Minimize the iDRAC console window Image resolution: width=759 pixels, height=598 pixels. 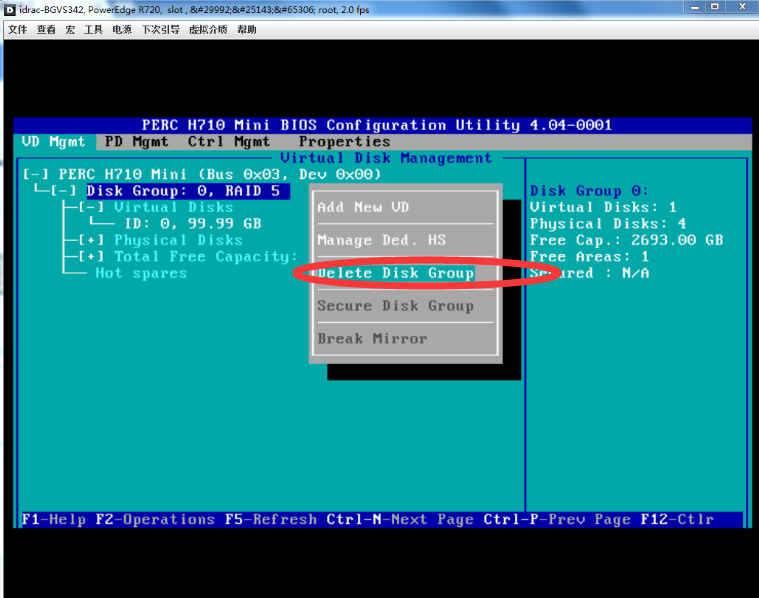(695, 7)
